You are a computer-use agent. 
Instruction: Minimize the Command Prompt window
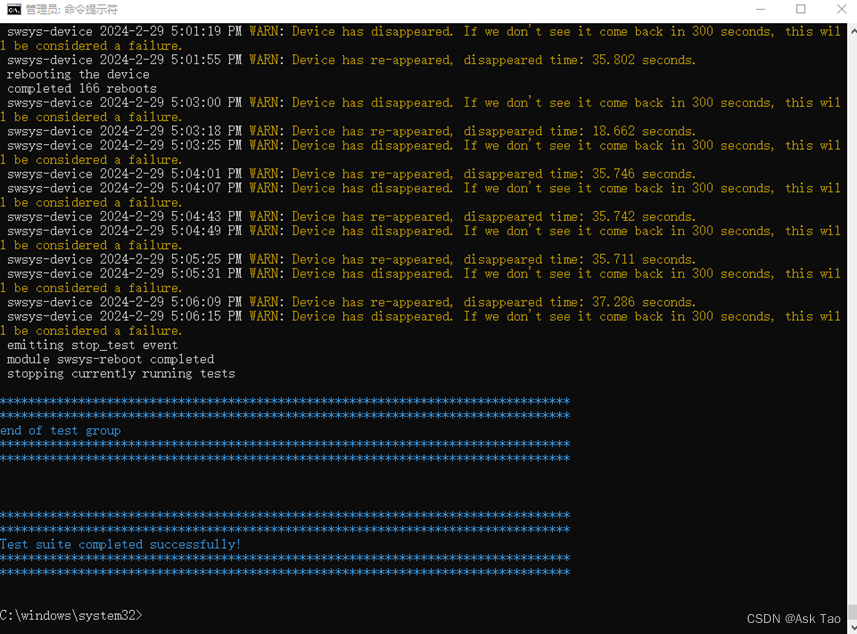761,9
